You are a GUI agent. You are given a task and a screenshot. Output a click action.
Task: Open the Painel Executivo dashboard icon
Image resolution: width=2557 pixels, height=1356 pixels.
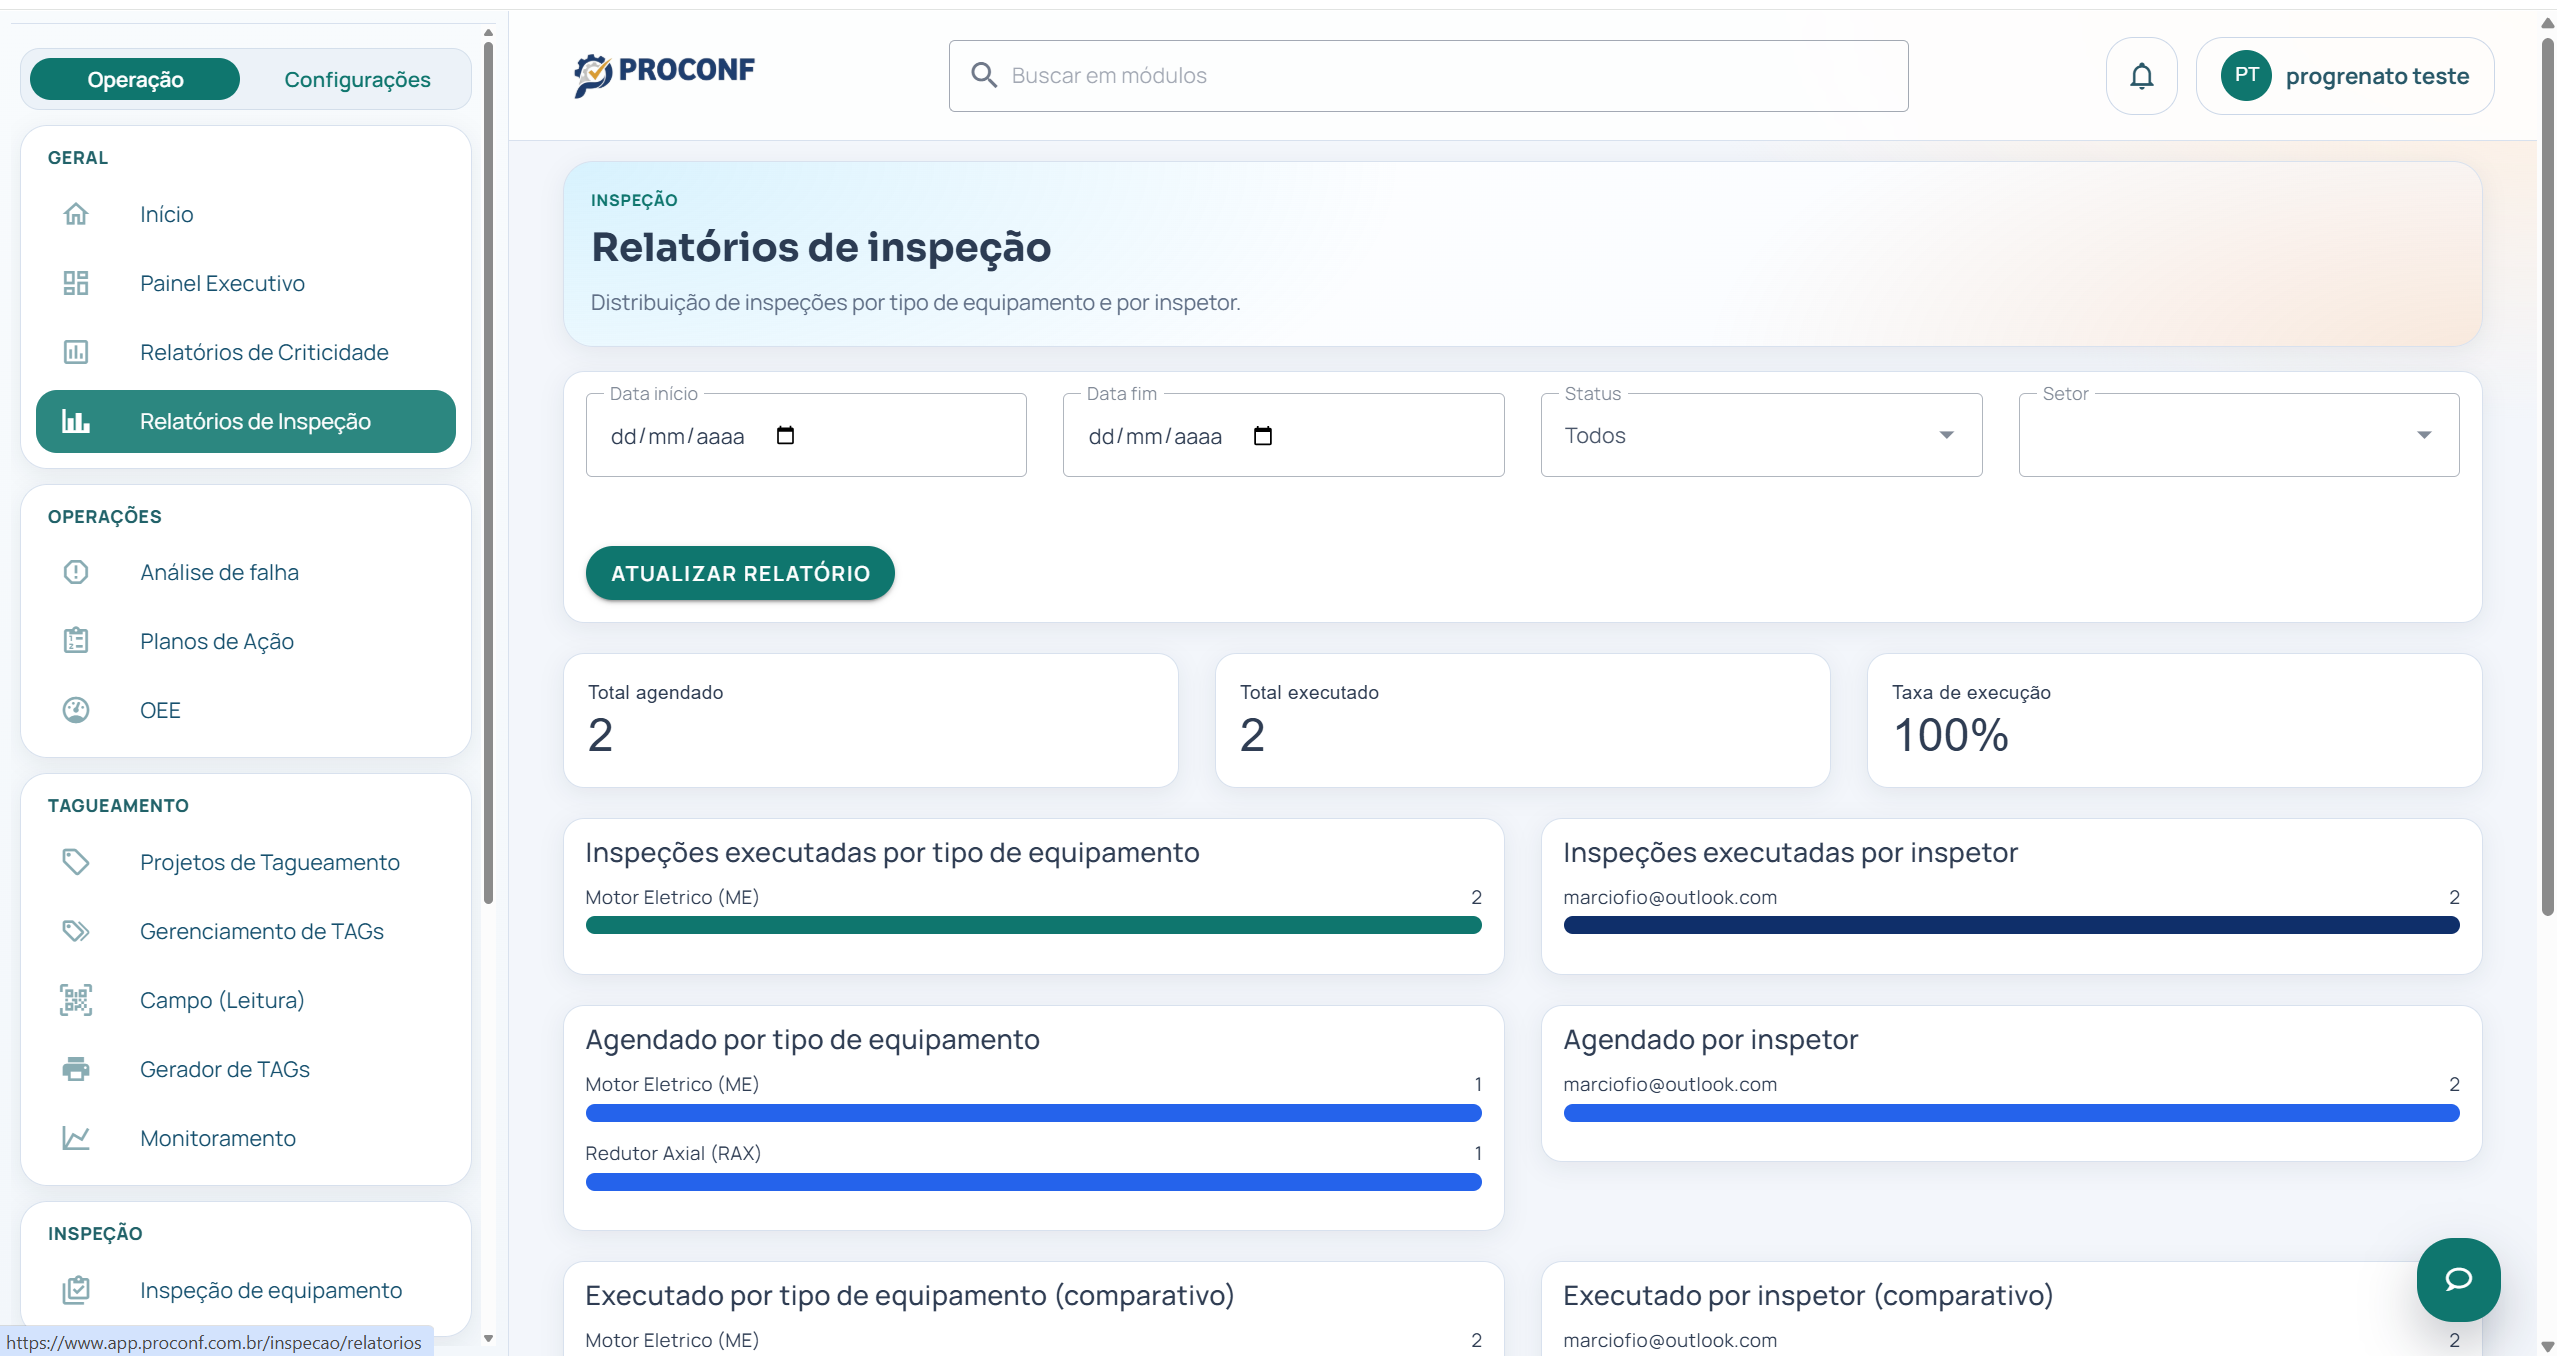click(x=76, y=283)
